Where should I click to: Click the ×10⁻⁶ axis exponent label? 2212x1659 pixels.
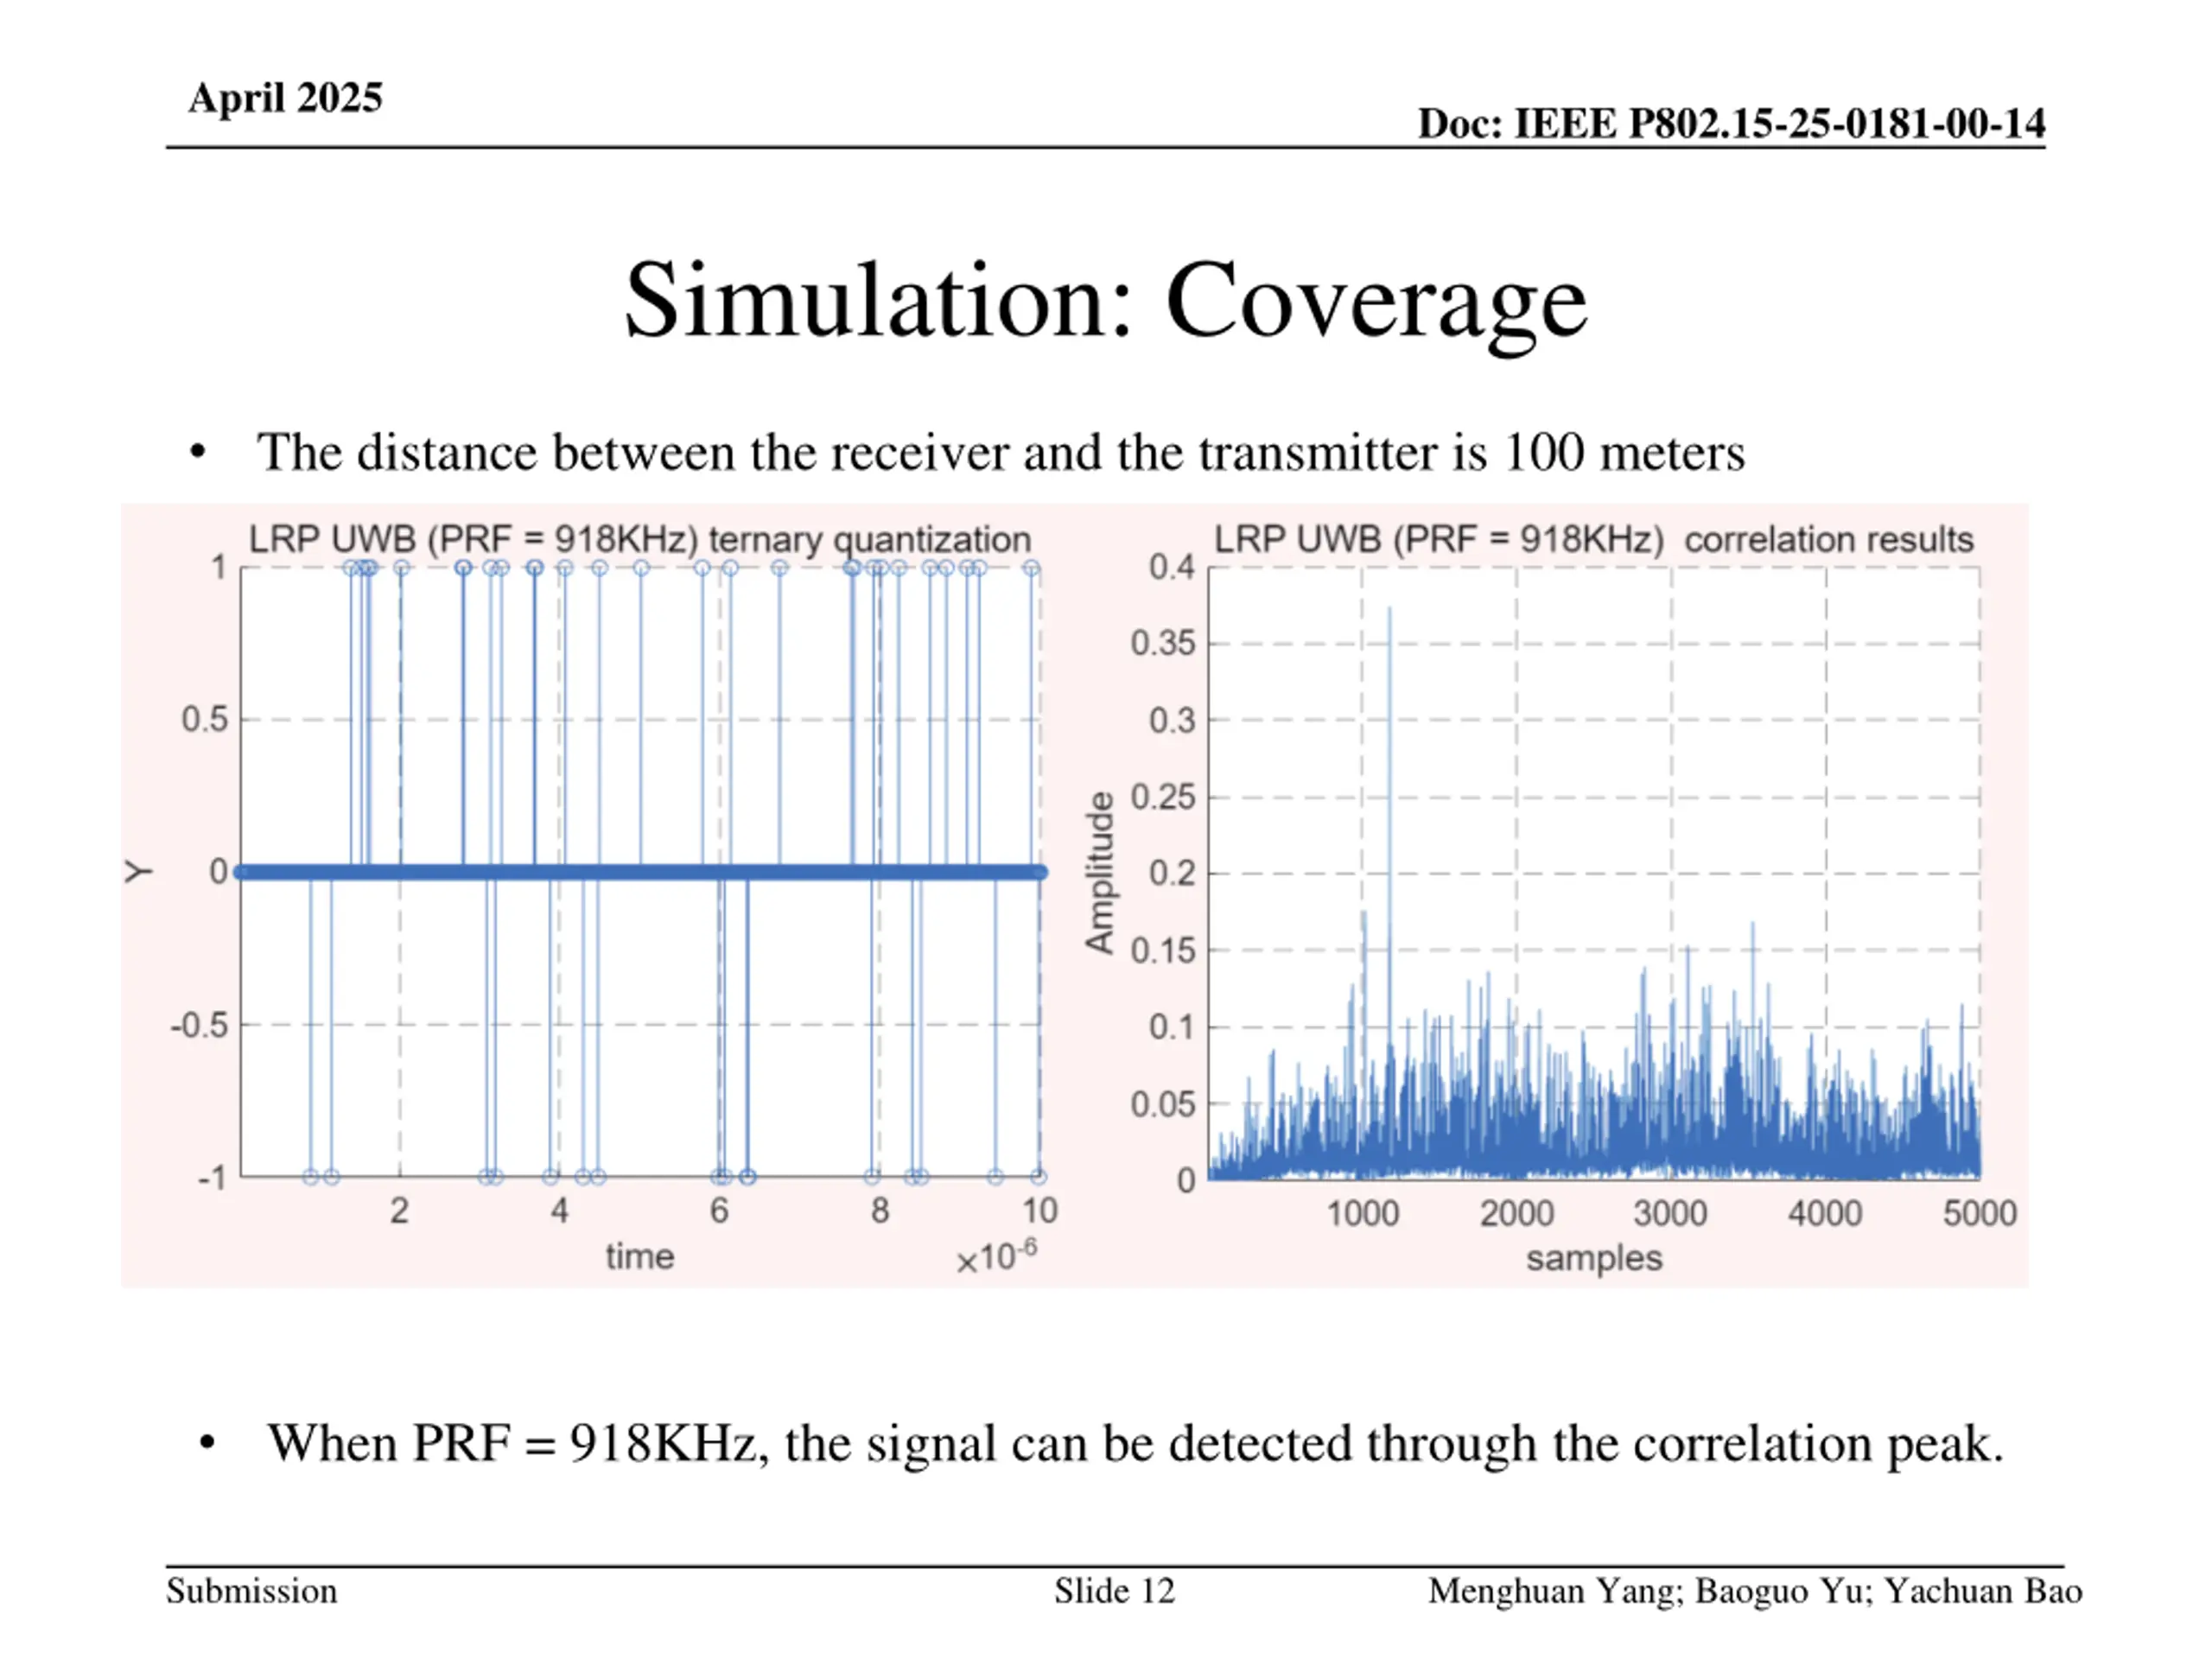tap(997, 1256)
